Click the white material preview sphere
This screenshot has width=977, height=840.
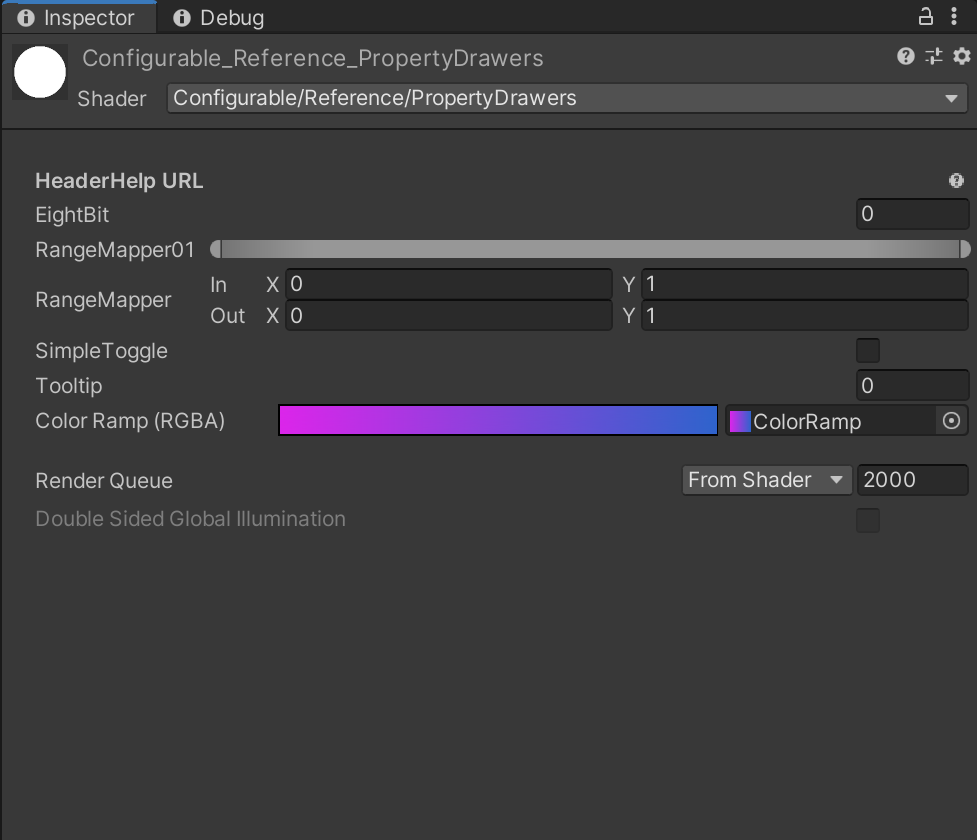pos(40,72)
